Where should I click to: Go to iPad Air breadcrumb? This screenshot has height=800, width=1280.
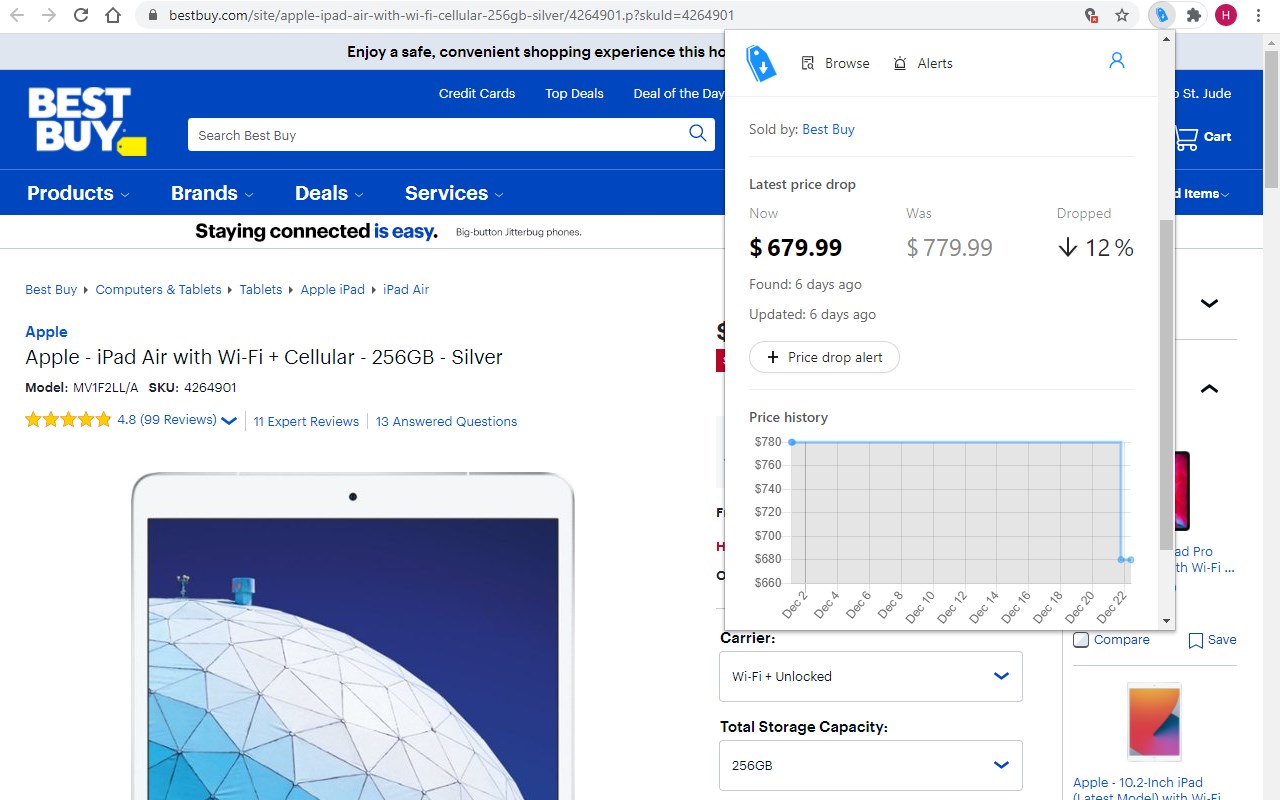[x=406, y=289]
